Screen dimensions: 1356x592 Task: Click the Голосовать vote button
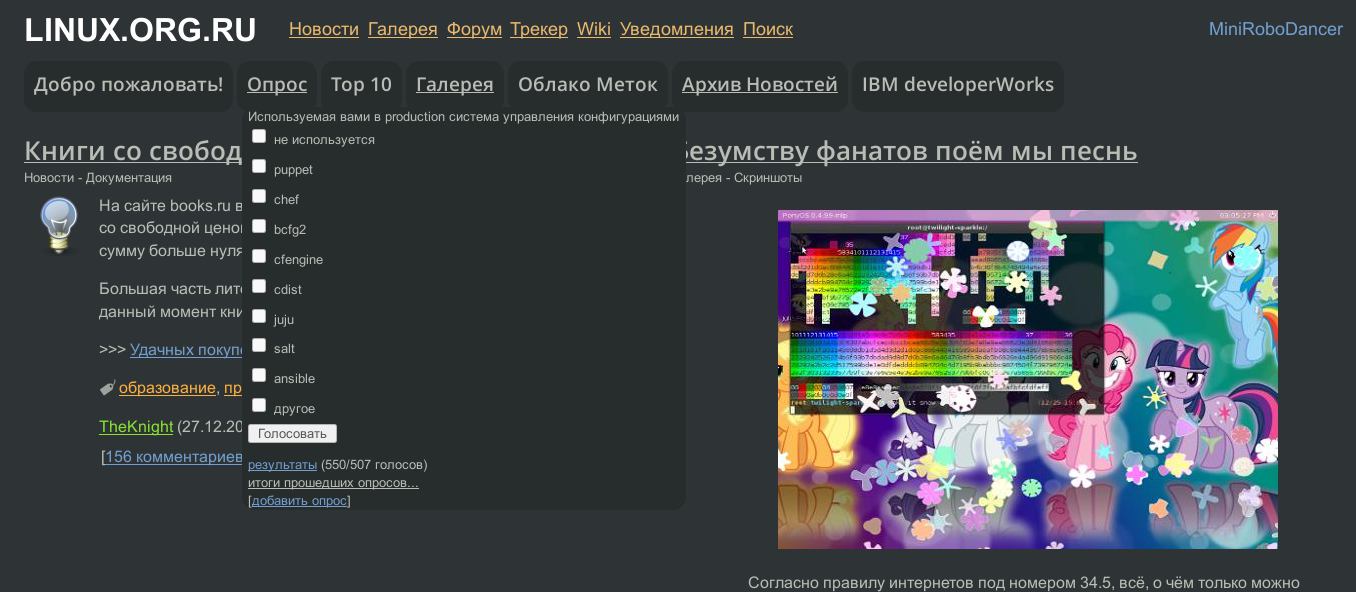292,434
